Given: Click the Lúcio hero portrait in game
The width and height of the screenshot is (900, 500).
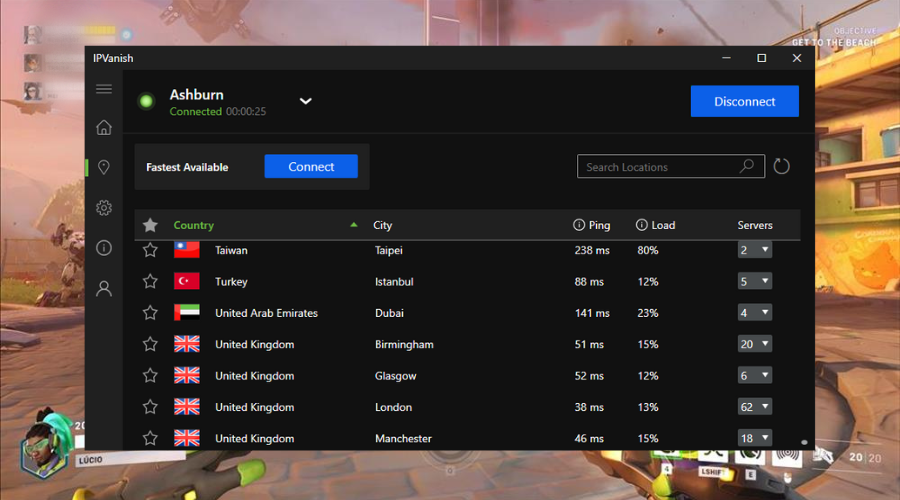Looking at the screenshot, I should point(45,445).
